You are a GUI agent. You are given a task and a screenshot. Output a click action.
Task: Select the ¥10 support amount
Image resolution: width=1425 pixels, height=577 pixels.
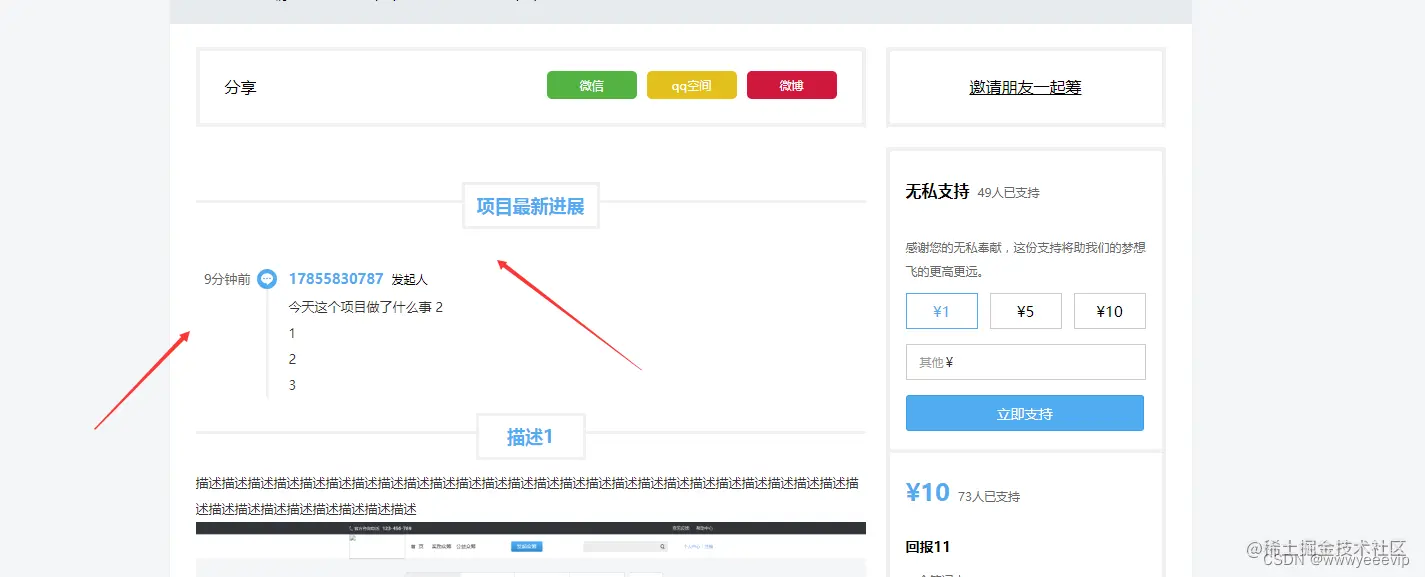[x=1110, y=311]
